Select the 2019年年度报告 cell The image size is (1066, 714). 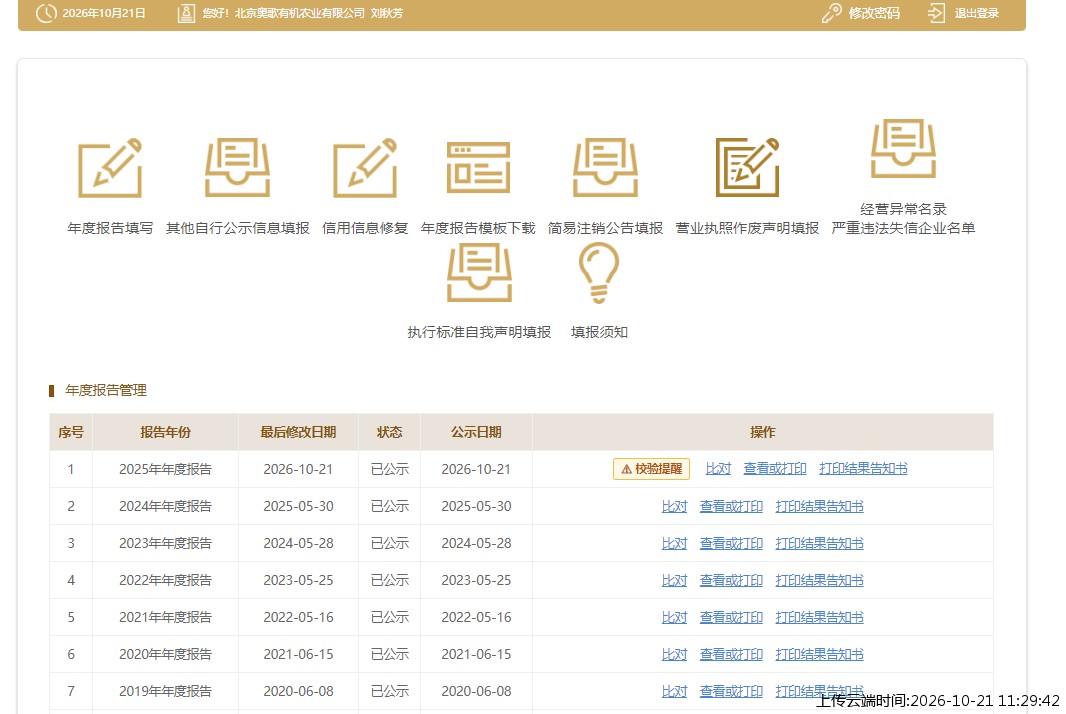165,691
